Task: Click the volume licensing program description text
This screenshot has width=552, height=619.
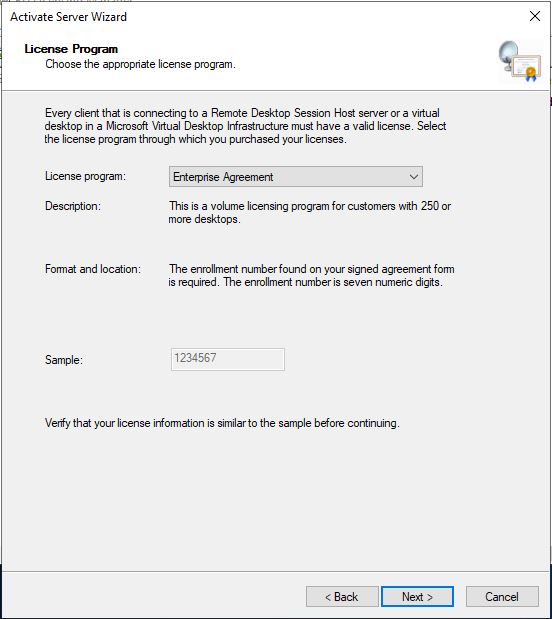Action: (x=310, y=212)
